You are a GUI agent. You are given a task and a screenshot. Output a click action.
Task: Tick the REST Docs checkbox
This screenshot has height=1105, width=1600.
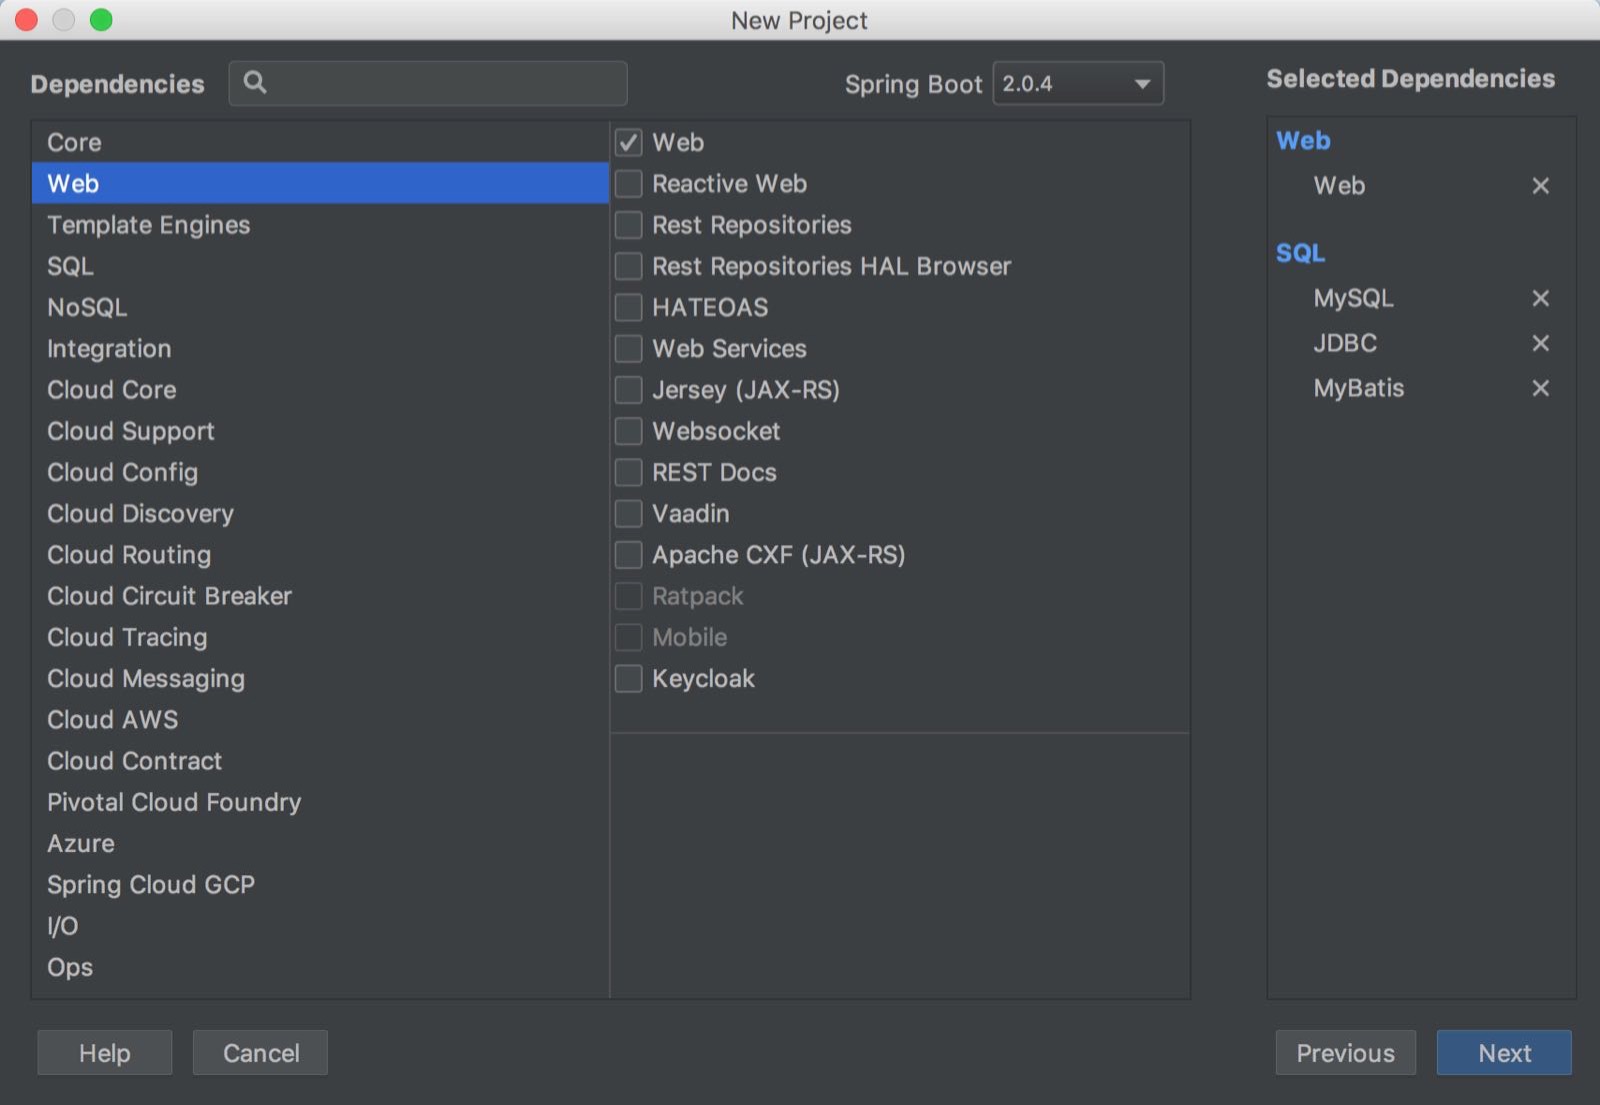pos(628,472)
